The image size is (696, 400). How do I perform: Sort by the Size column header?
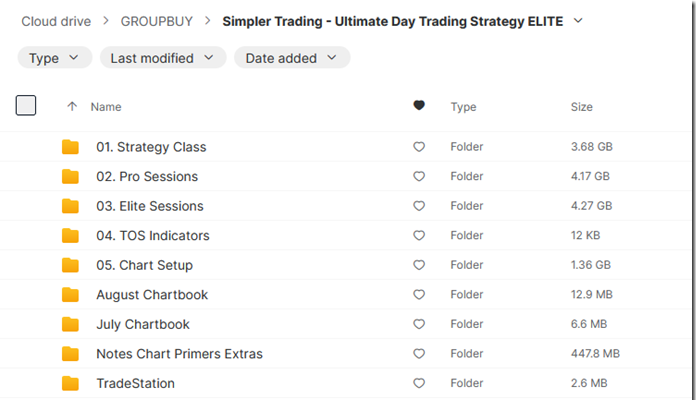(581, 107)
